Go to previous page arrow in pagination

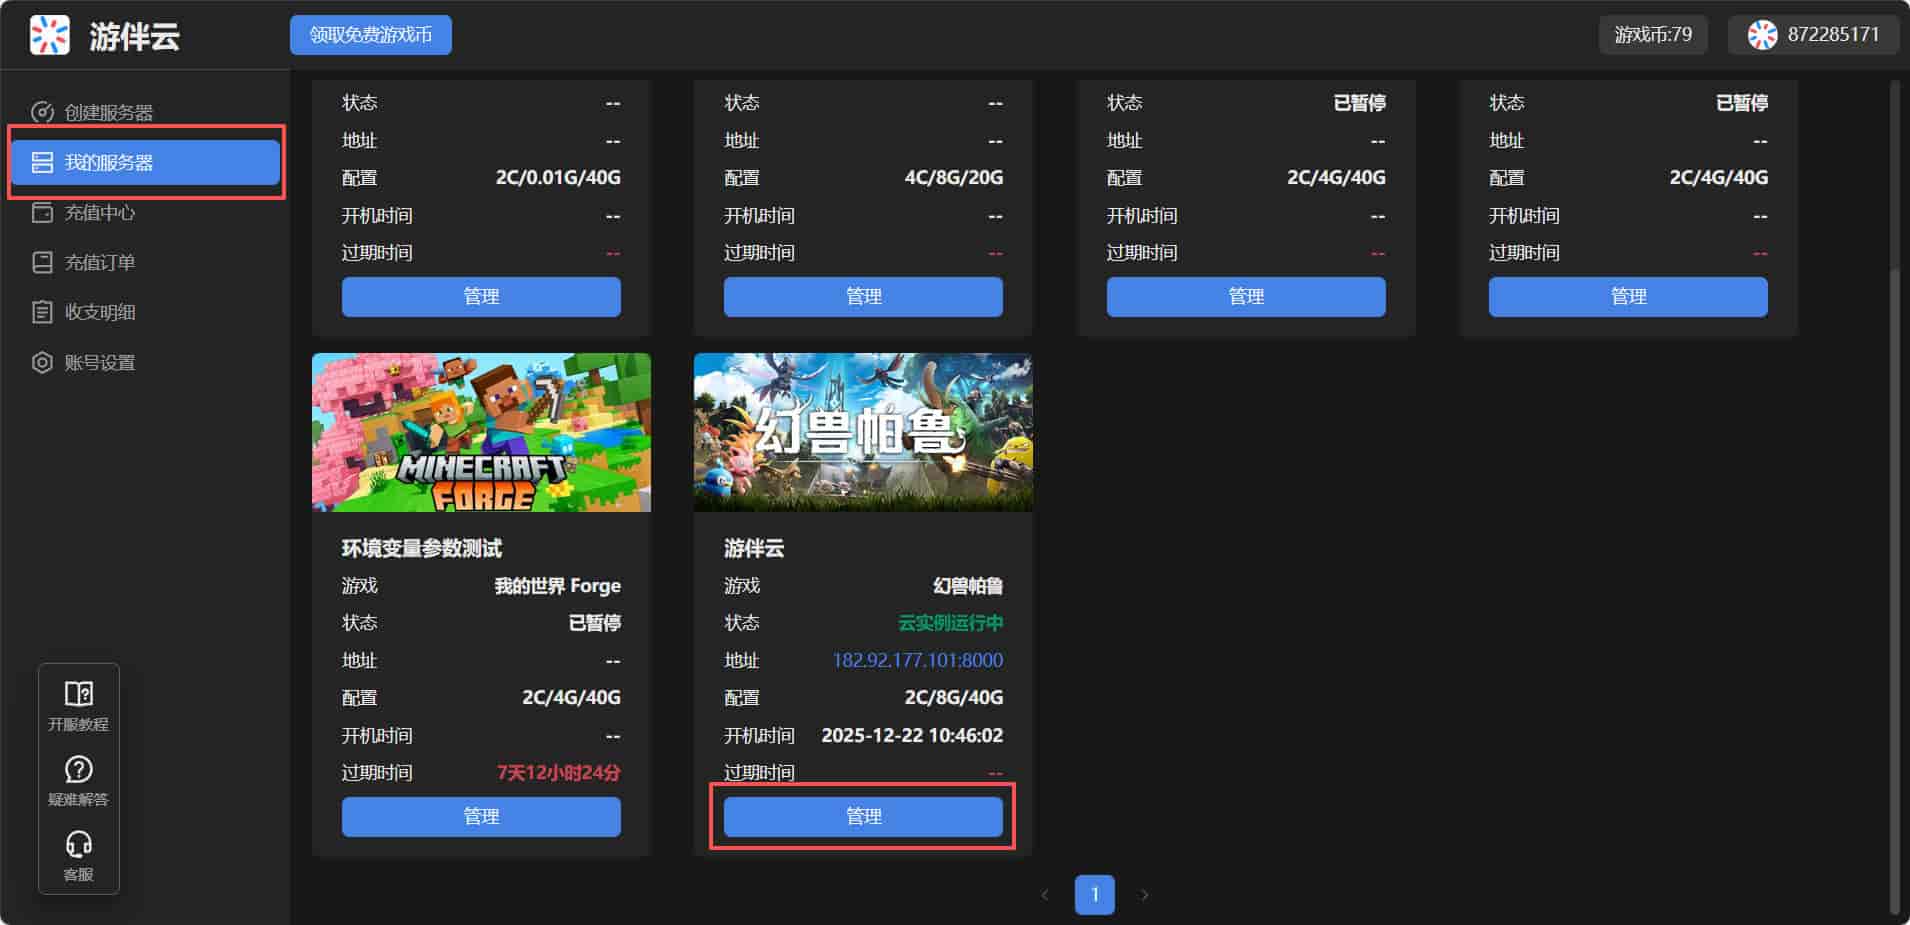click(x=1045, y=895)
